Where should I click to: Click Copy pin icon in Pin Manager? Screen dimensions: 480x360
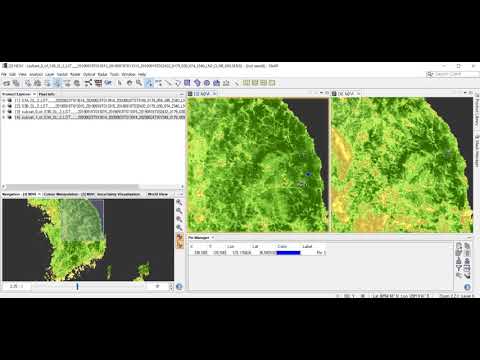[467, 246]
